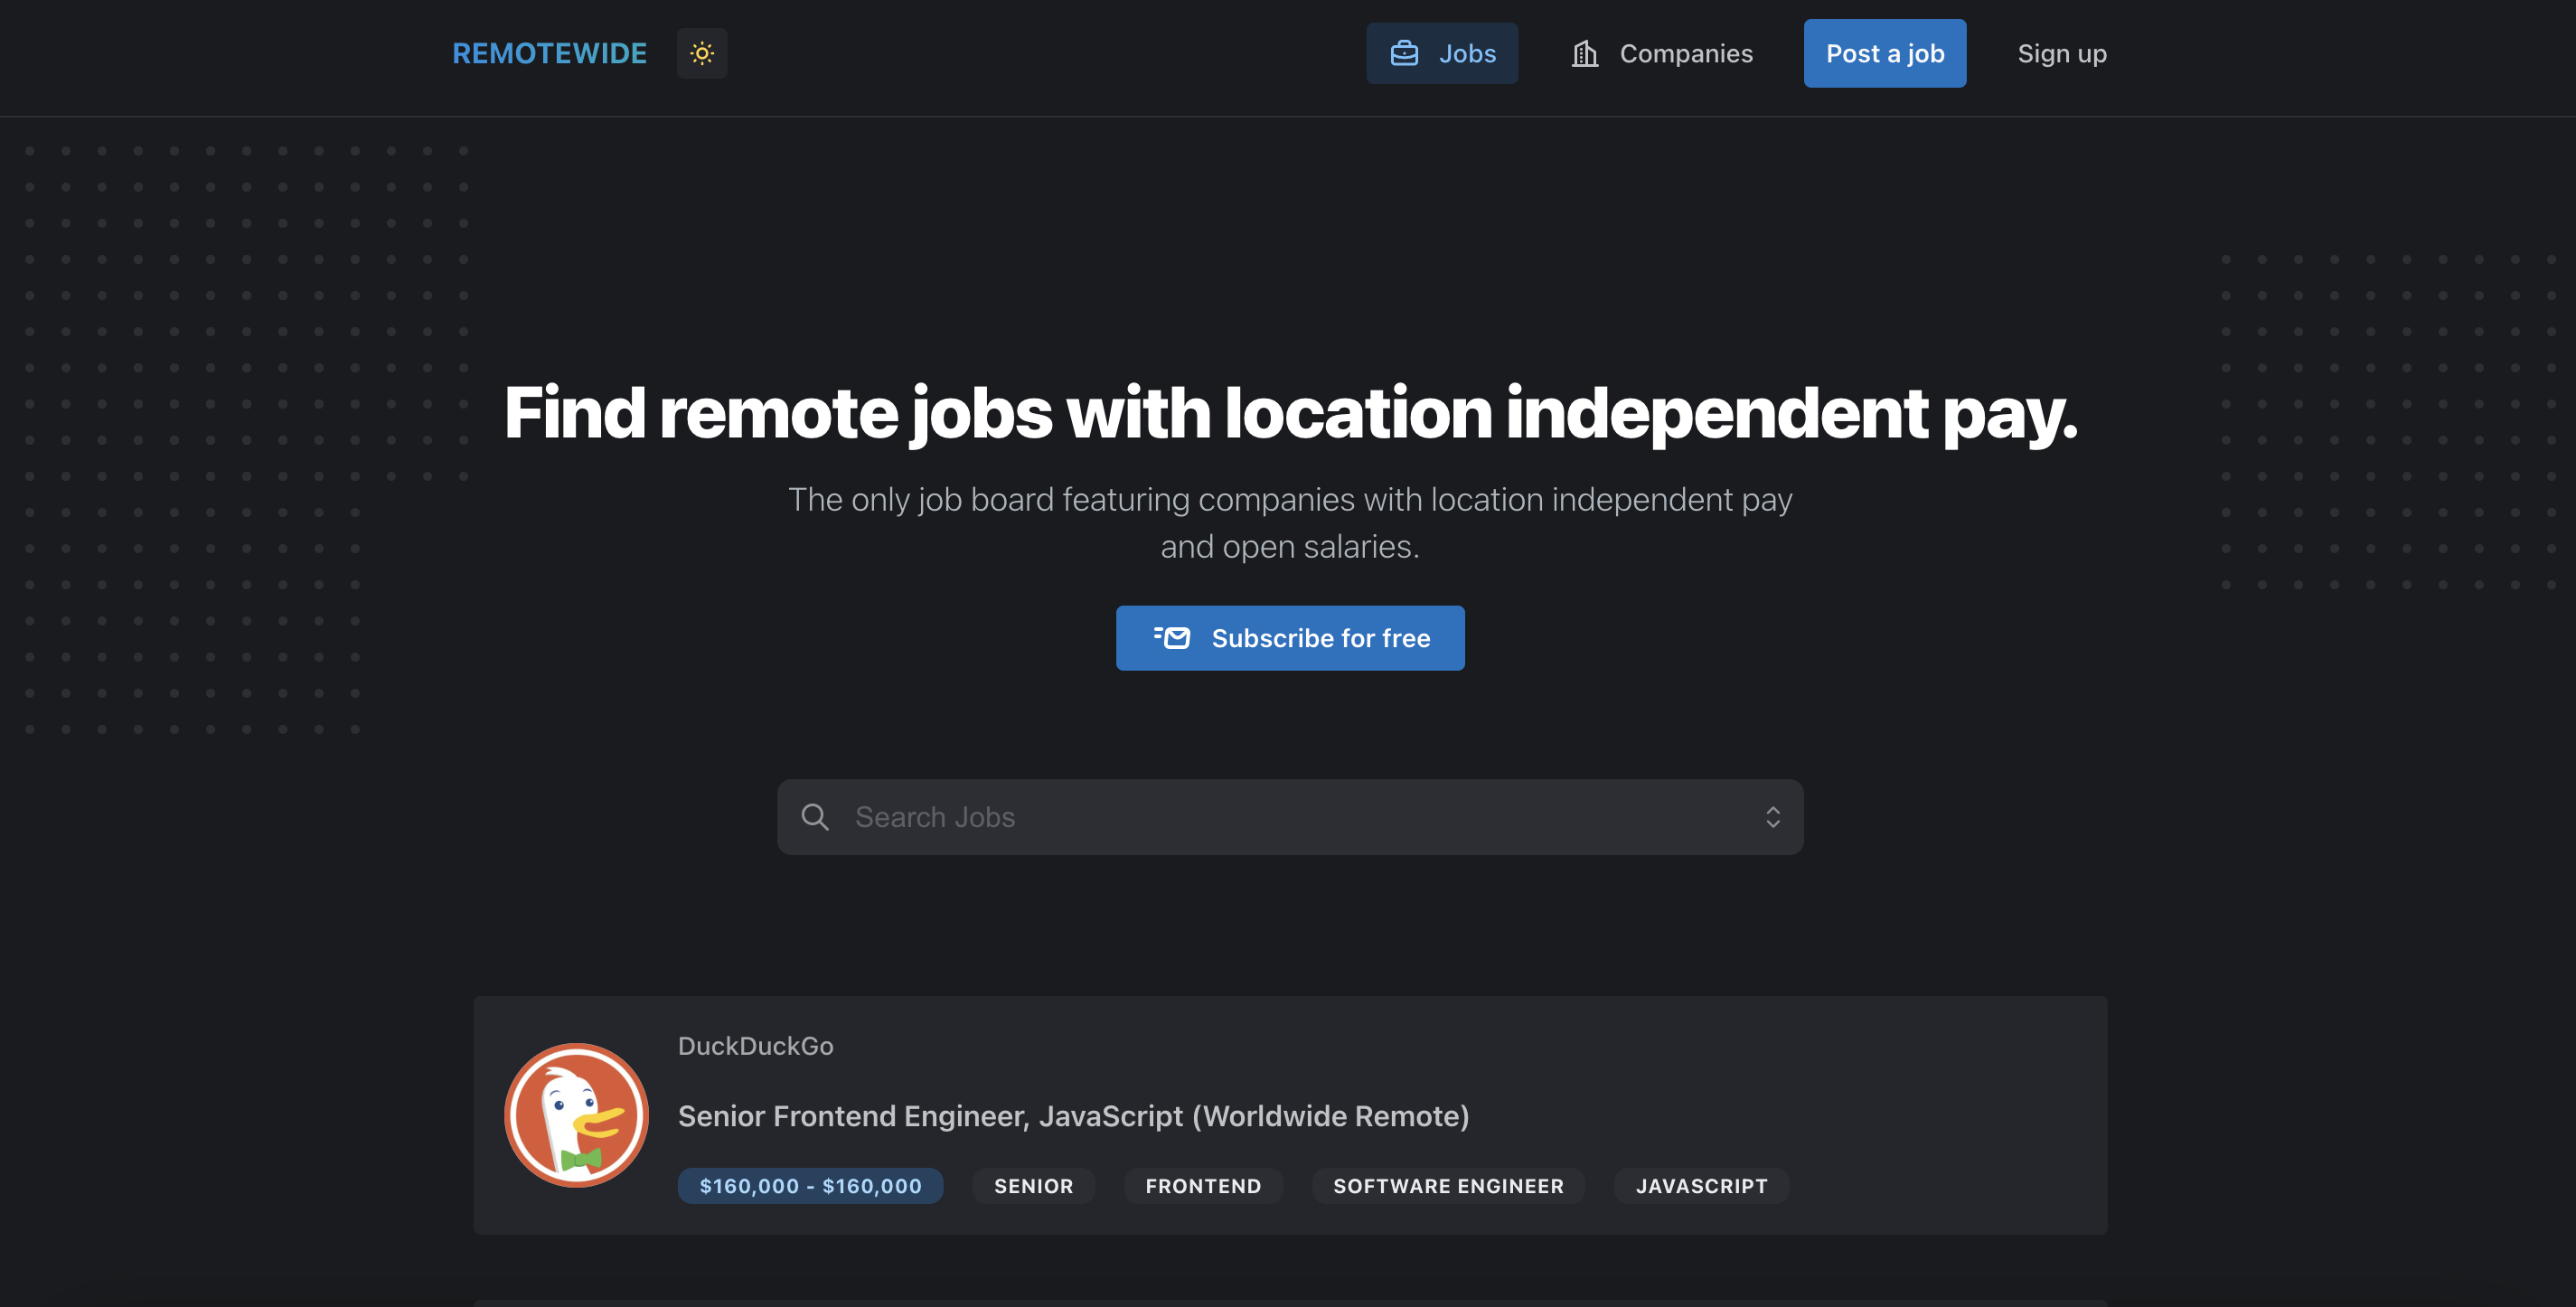
Task: Select the JAVASCRIPT tag
Action: tap(1701, 1186)
